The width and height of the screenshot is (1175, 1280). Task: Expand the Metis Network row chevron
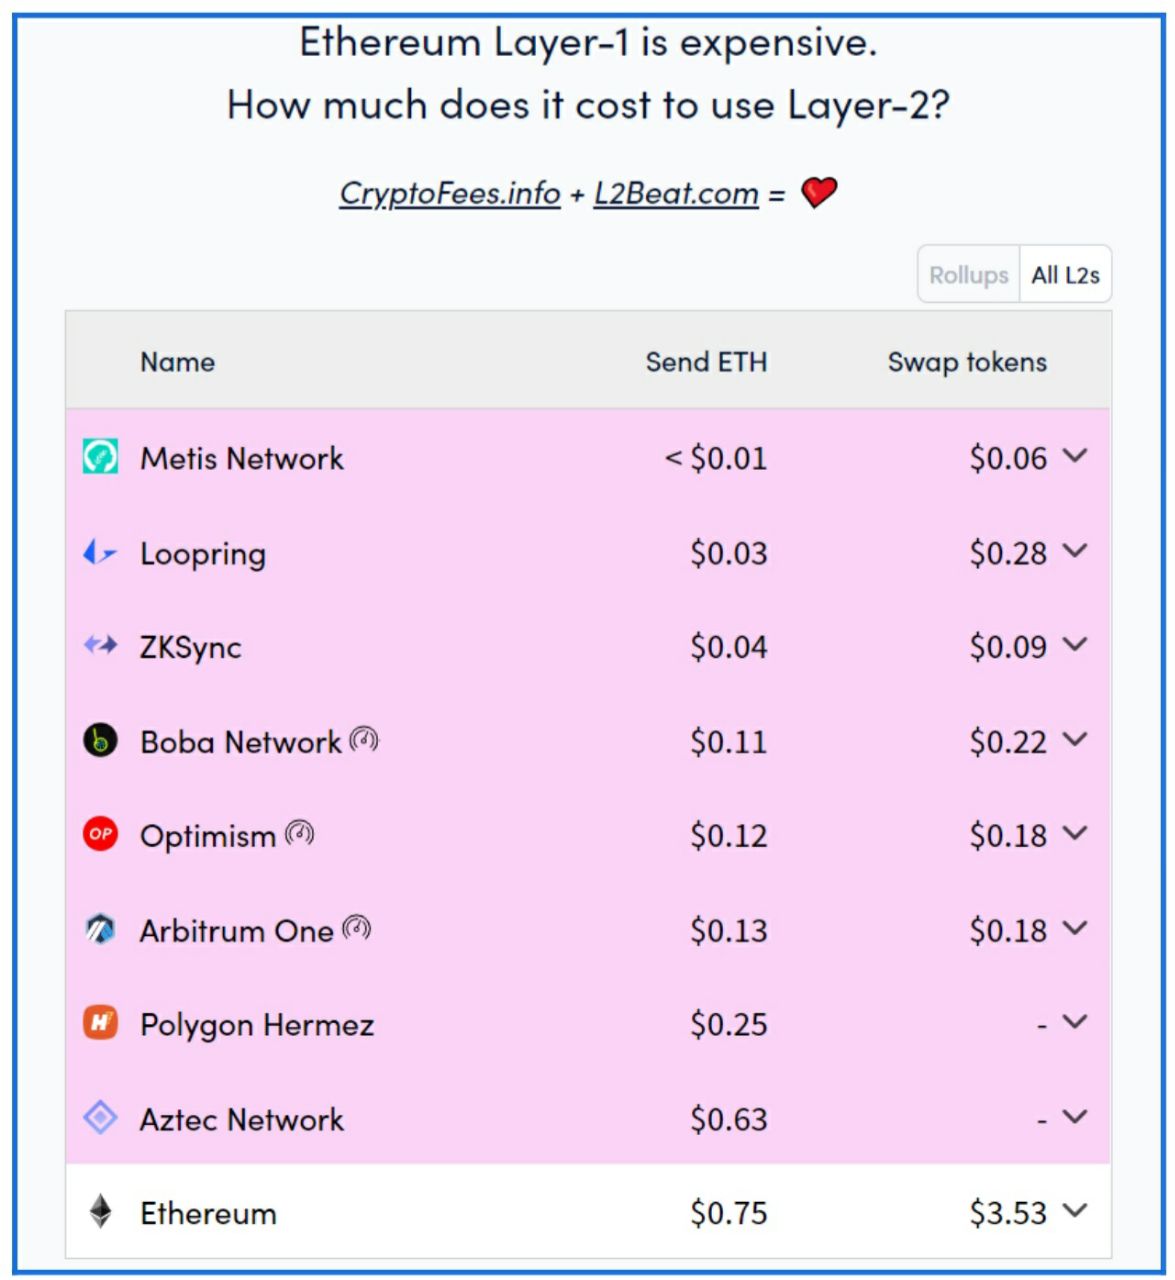pos(1074,456)
